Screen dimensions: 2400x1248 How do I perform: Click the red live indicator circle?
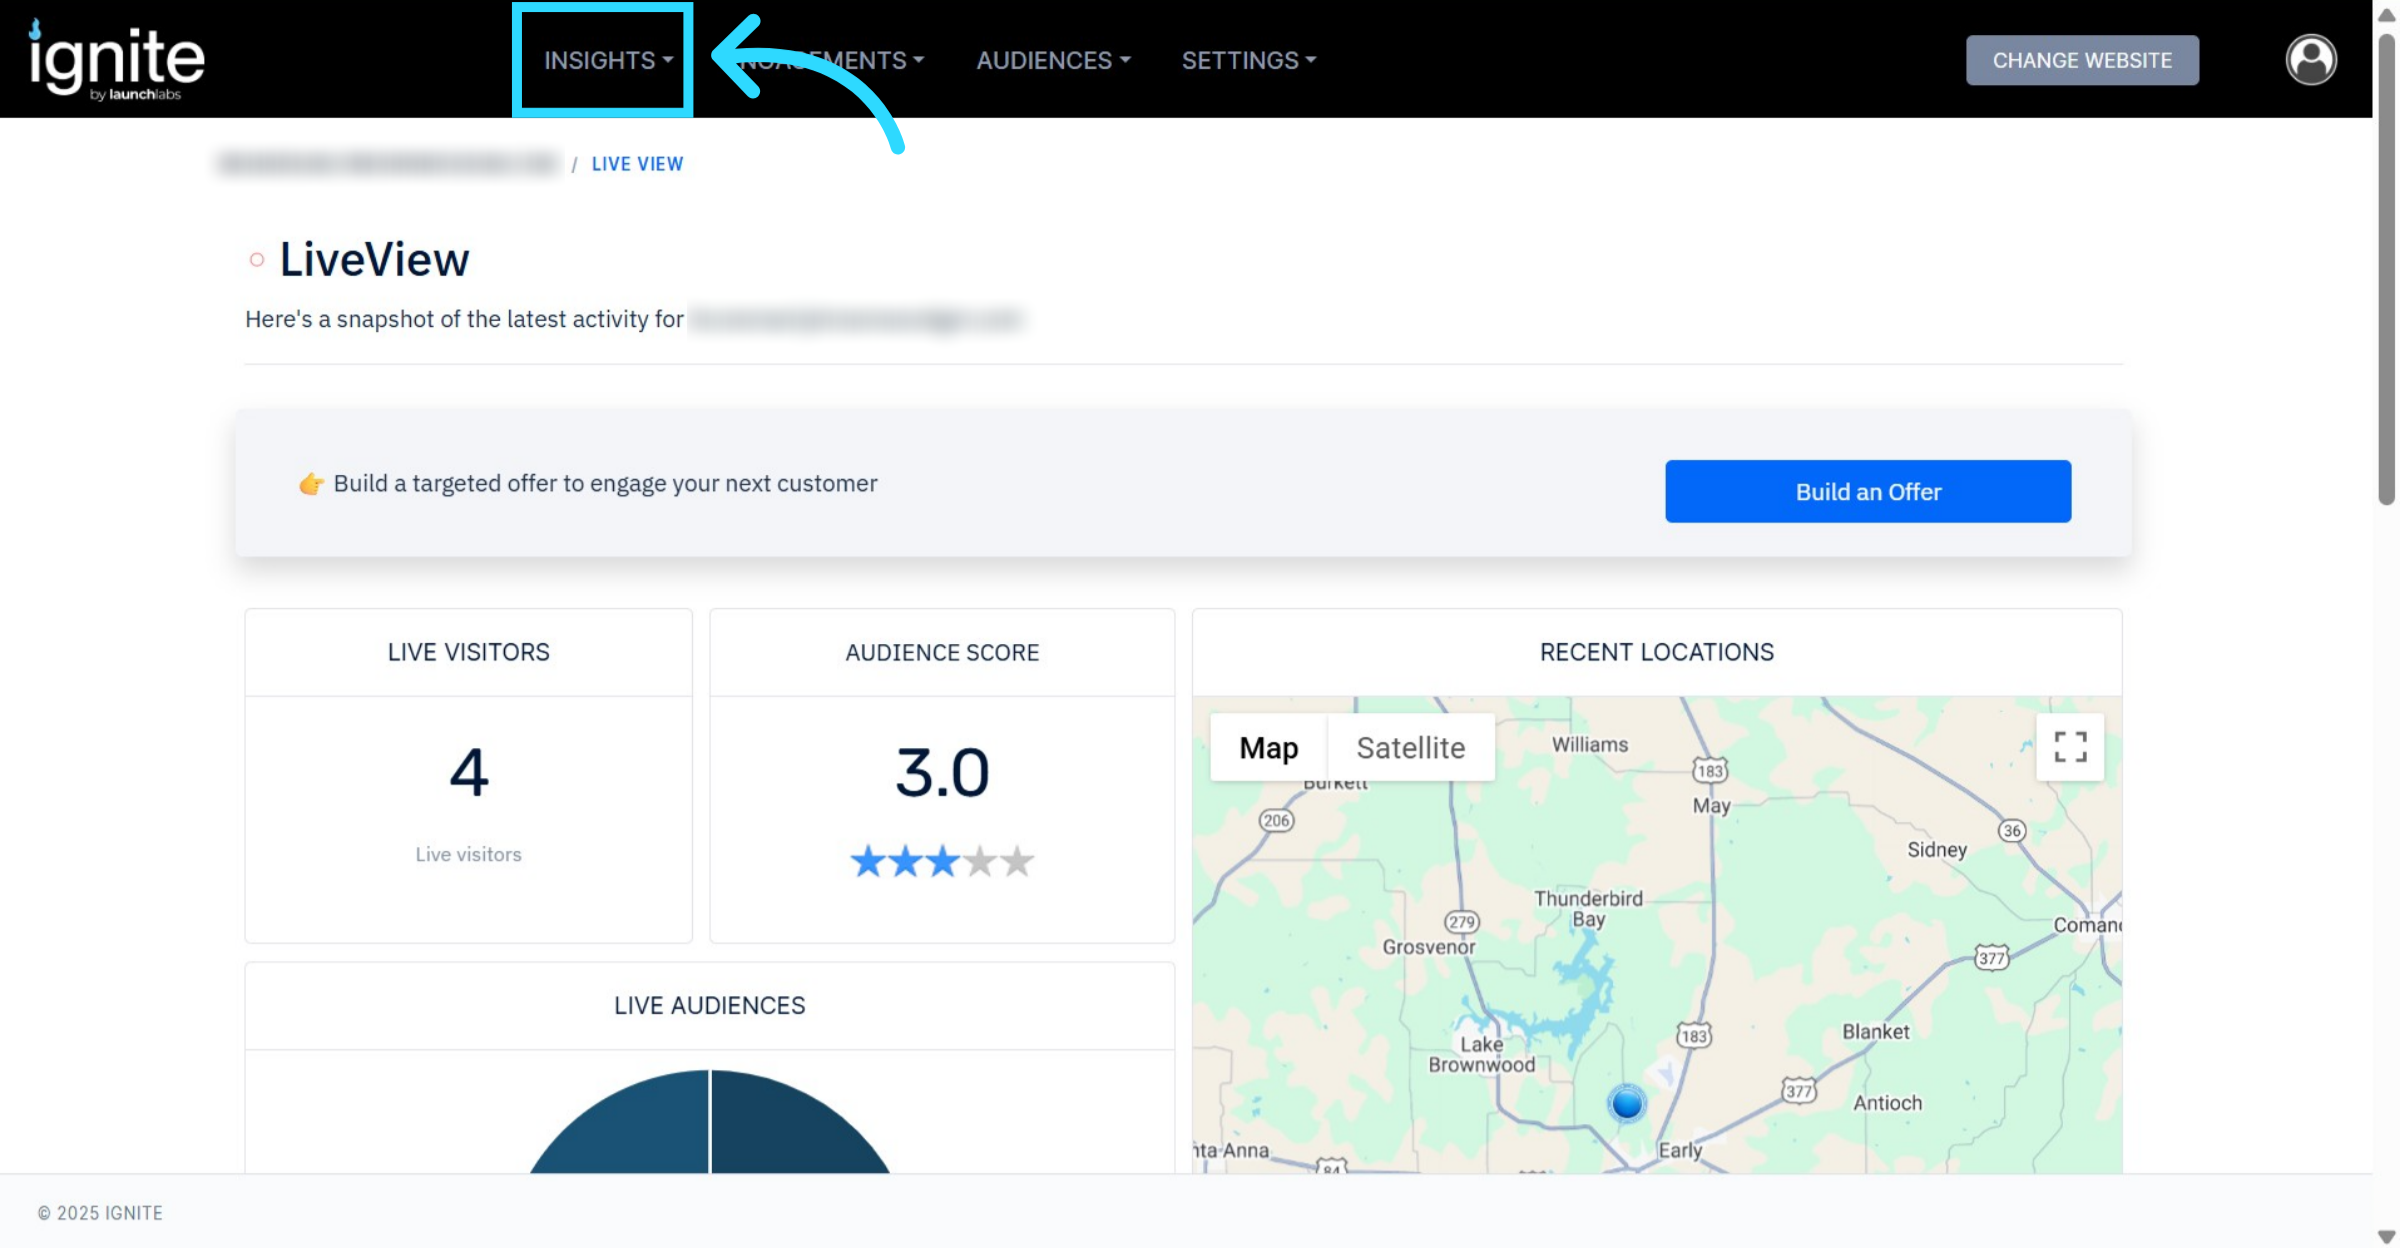257,260
